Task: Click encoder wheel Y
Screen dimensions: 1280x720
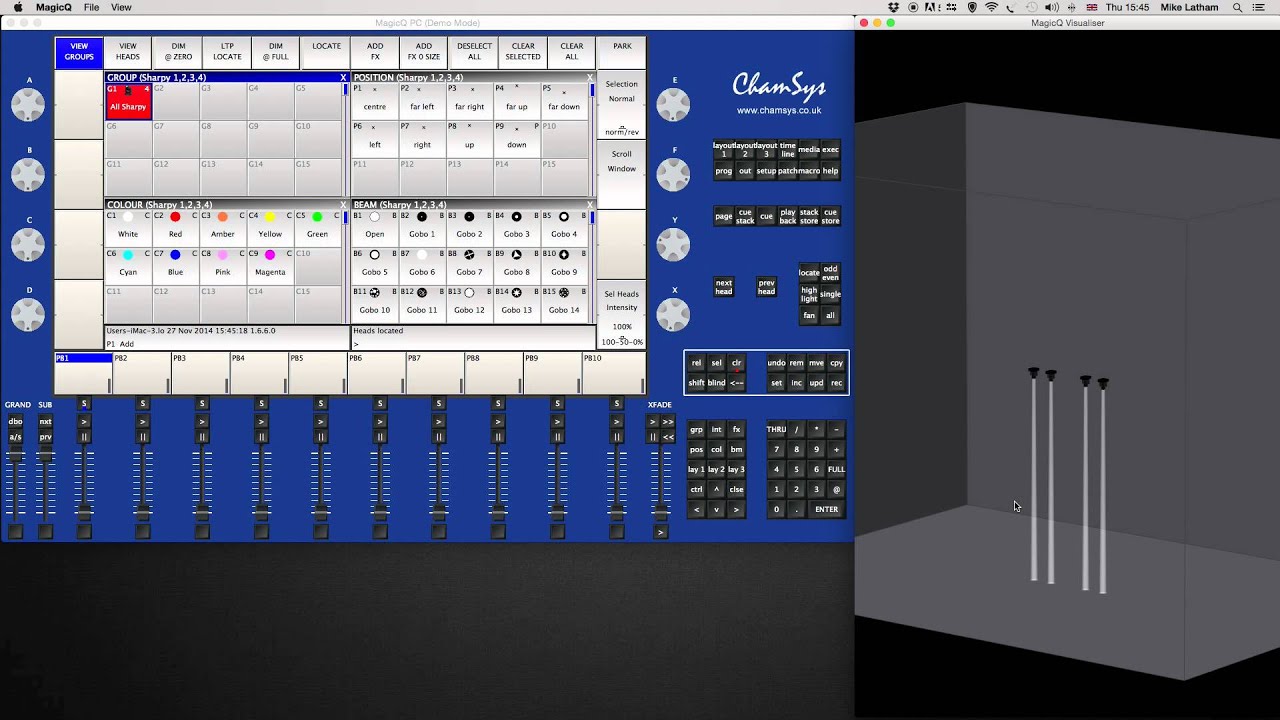Action: point(673,244)
